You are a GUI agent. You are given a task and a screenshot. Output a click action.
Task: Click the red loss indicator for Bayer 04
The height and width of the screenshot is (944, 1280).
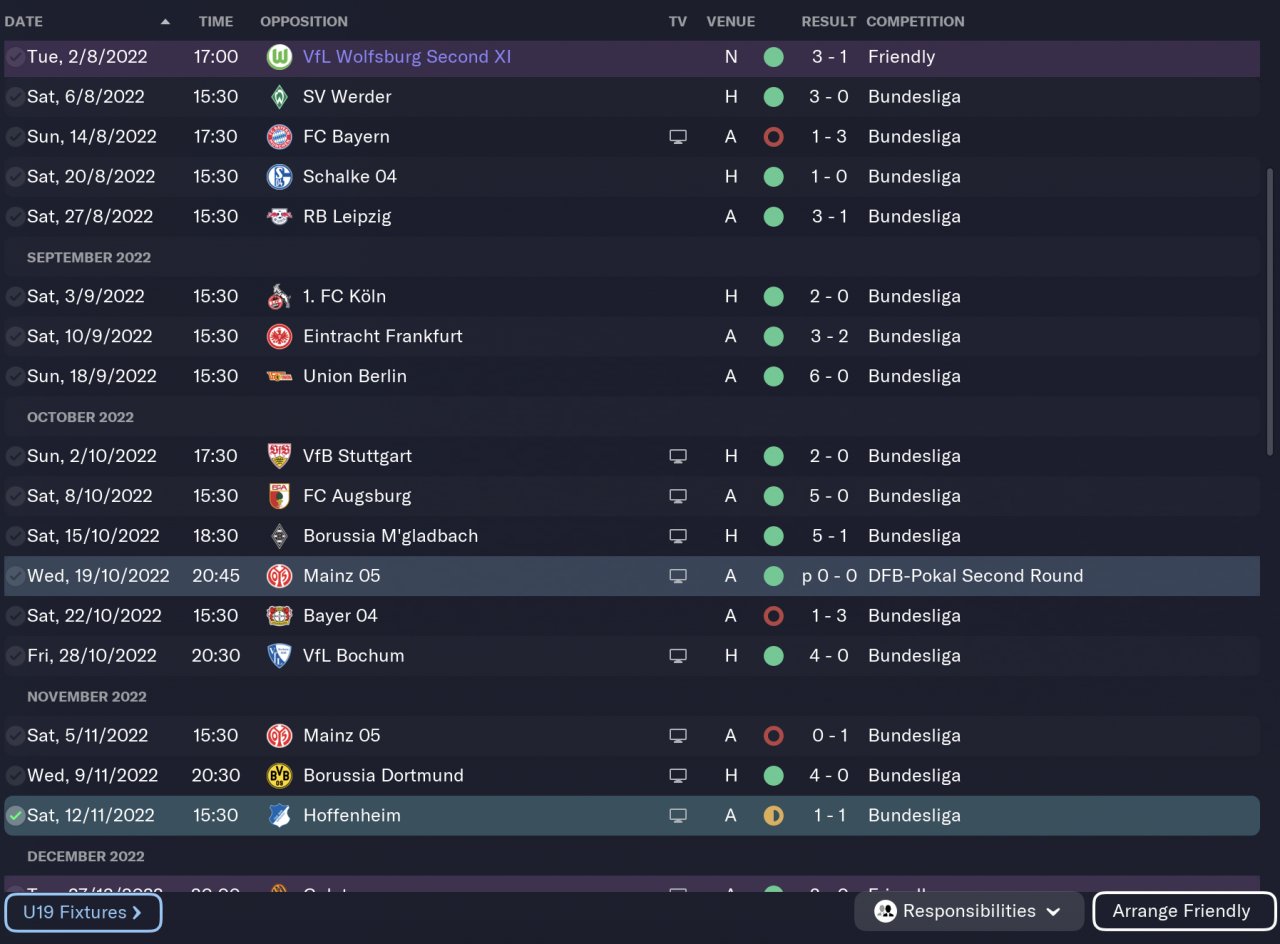[x=773, y=616]
